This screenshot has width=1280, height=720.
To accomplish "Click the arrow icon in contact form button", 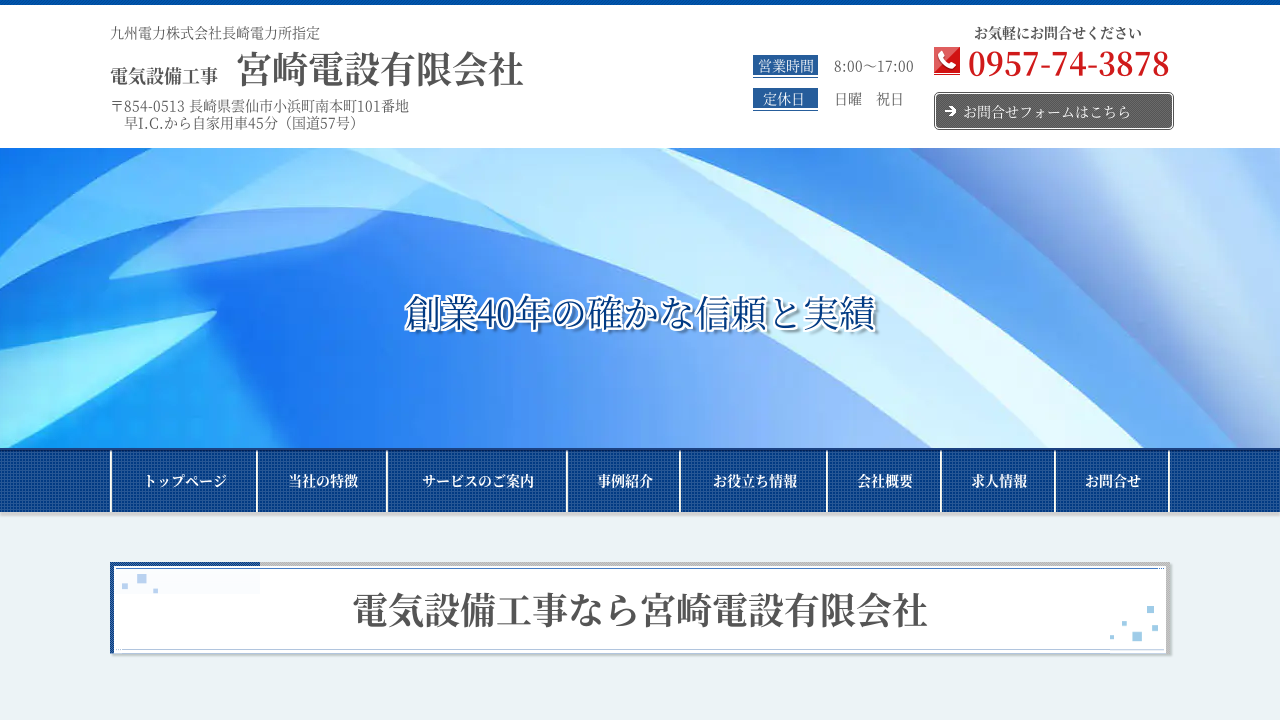I will [950, 111].
